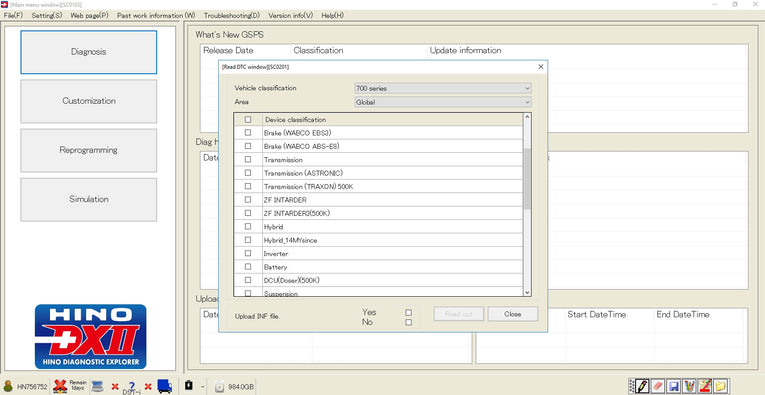Click the license Remain 1days icon
This screenshot has height=395, width=765.
[60, 386]
